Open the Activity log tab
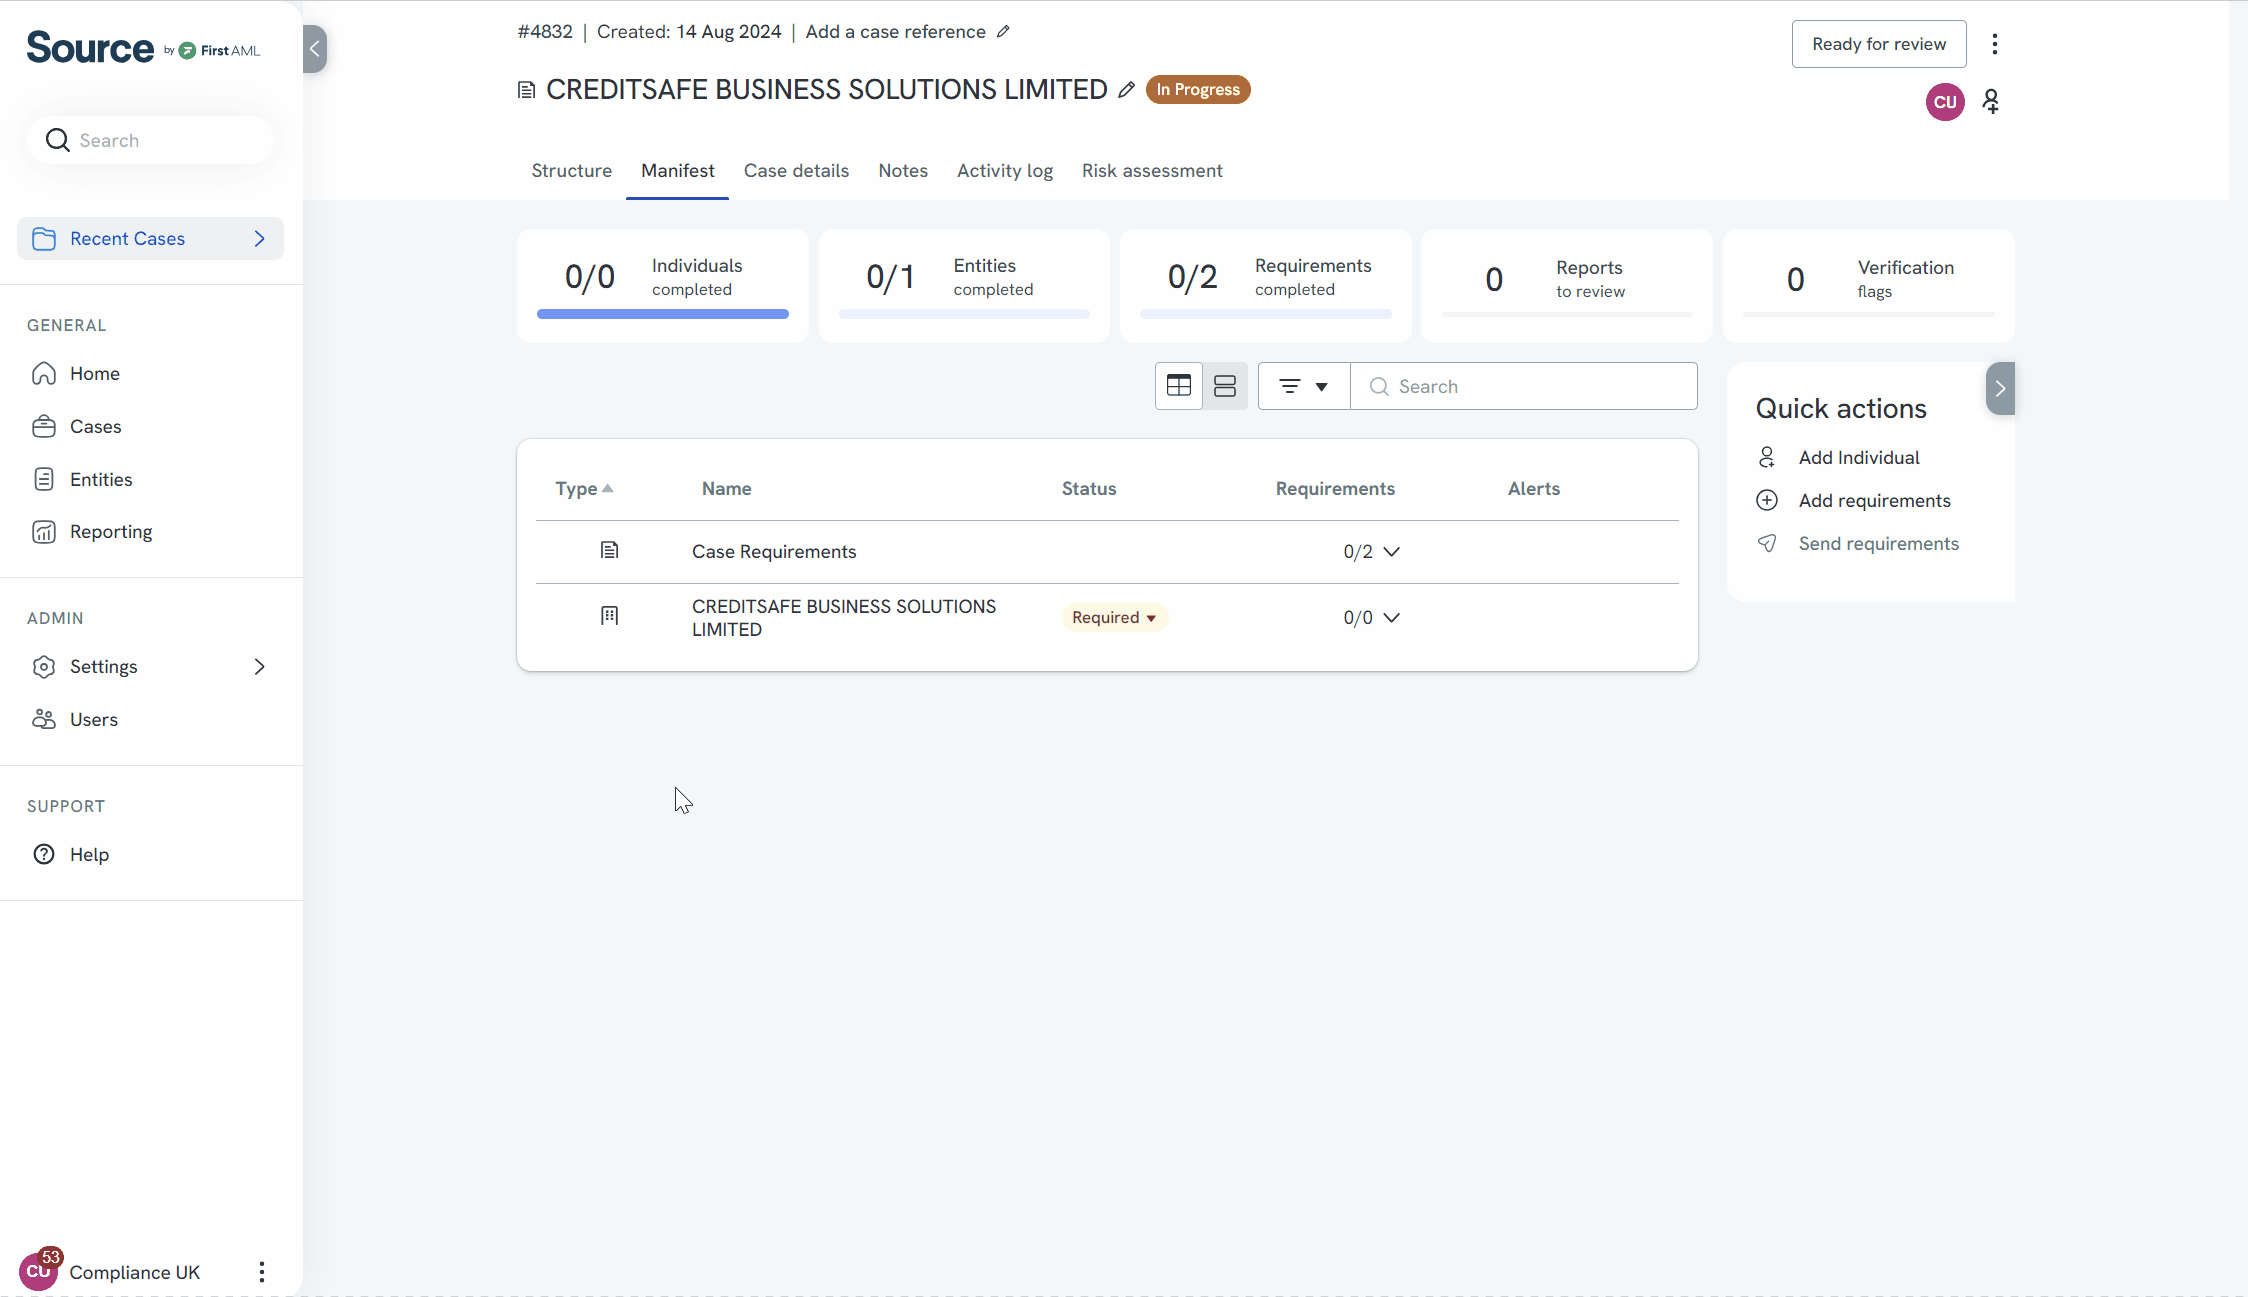Viewport: 2248px width, 1297px height. (x=1004, y=171)
